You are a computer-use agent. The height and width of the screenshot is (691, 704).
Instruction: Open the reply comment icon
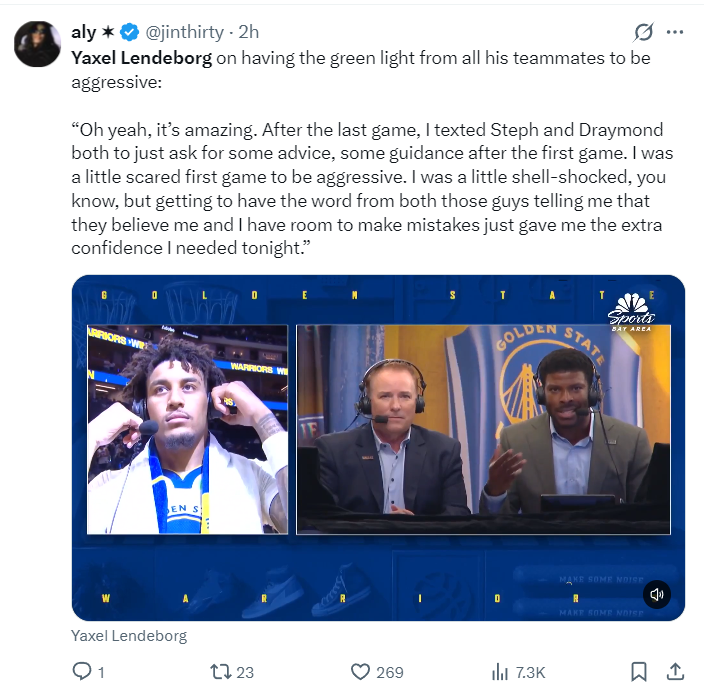(82, 672)
